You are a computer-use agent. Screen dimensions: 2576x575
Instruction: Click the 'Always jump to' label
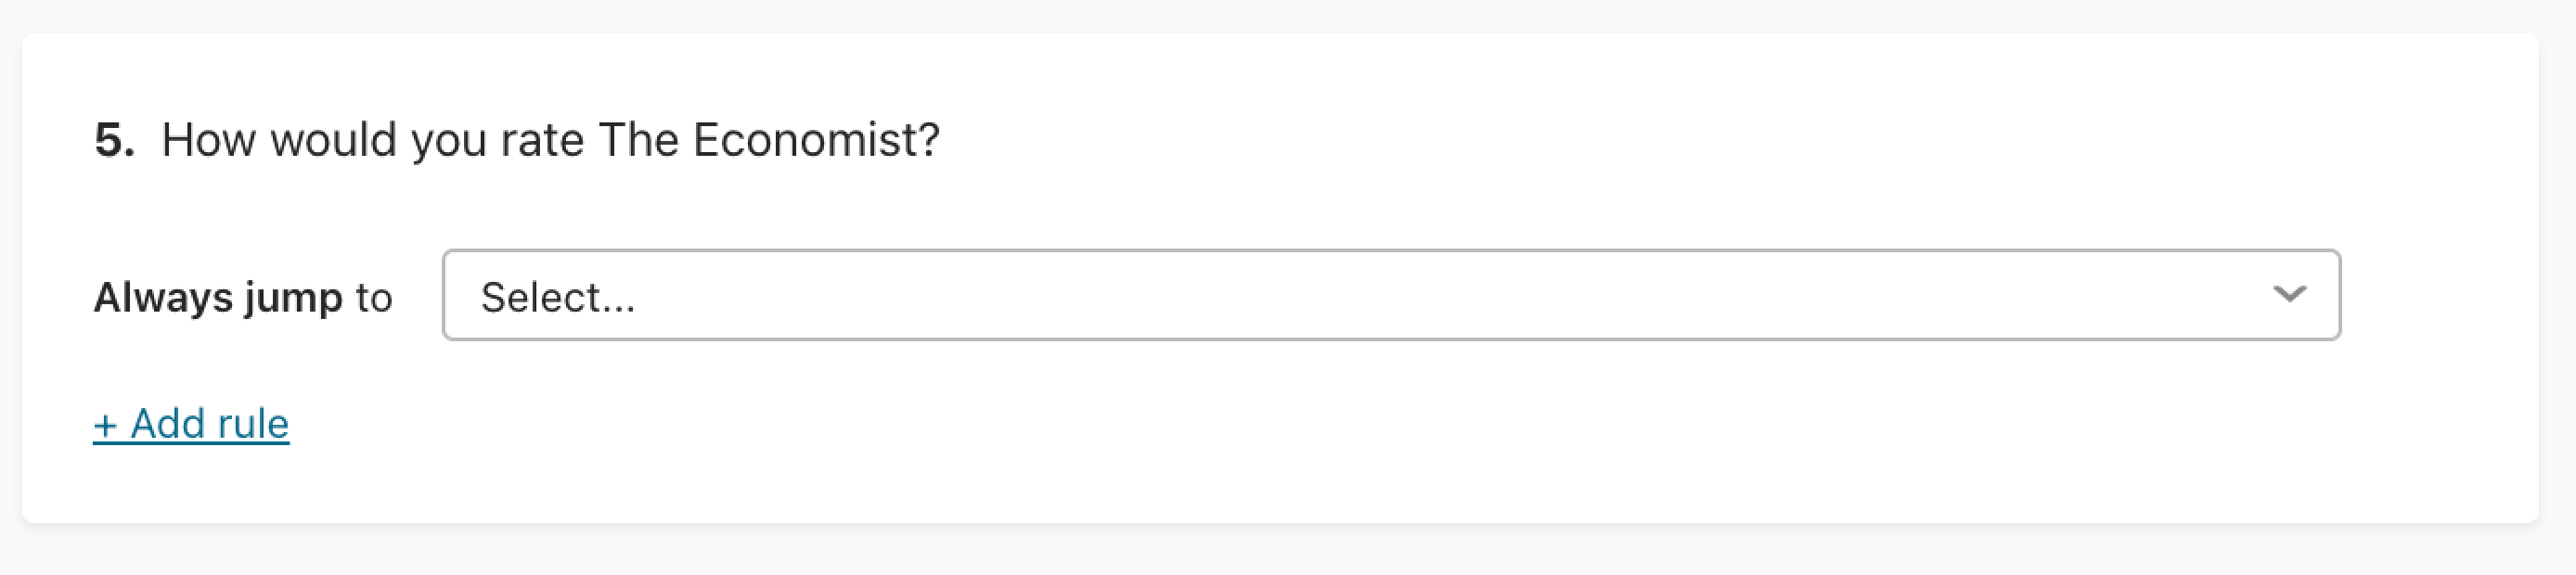tap(243, 298)
